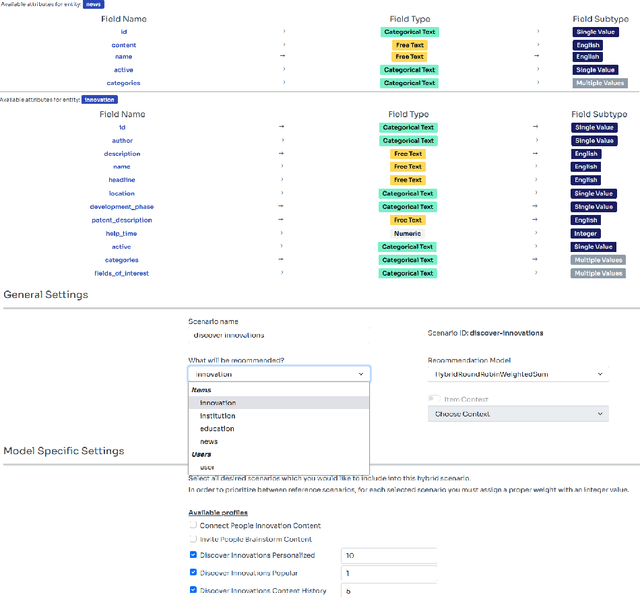Choose education option in dropdown list
The height and width of the screenshot is (597, 640).
(x=217, y=428)
